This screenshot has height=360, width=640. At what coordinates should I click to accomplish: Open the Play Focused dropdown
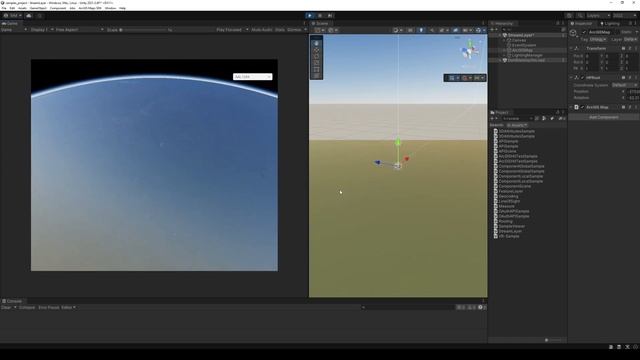point(232,30)
